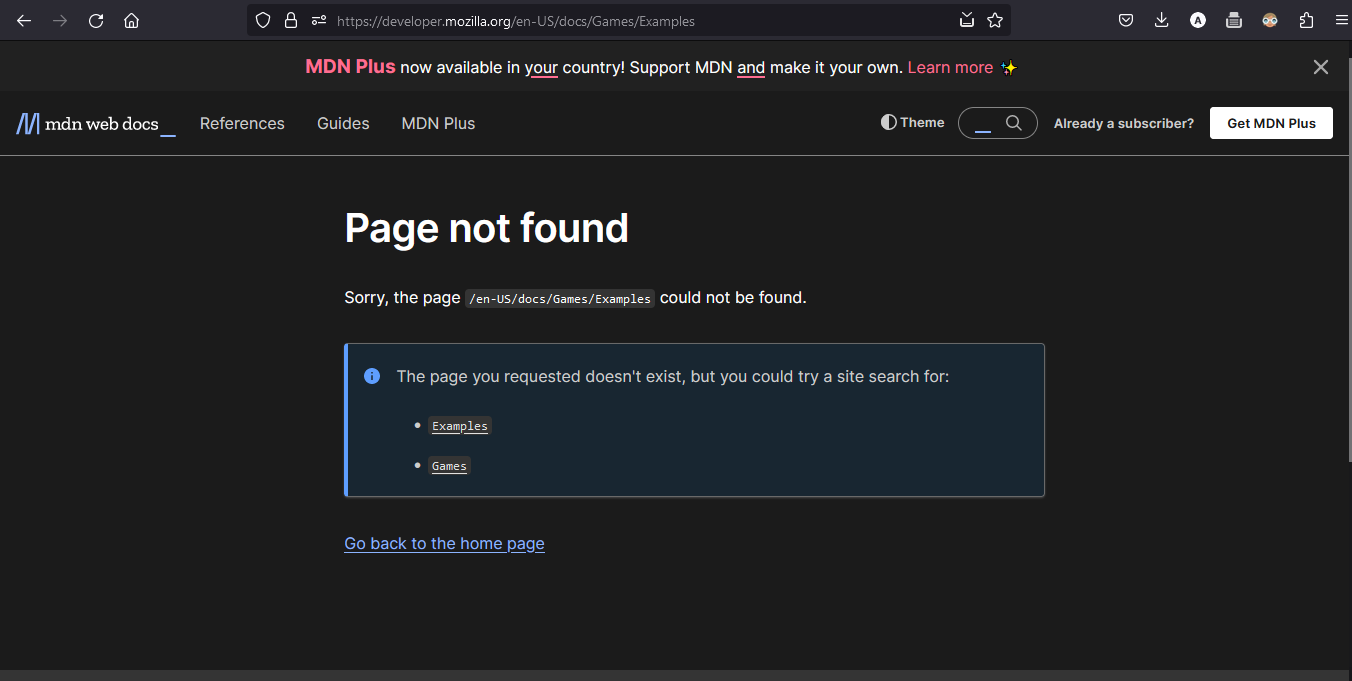
Task: Click the padlock site security icon
Action: pos(290,20)
